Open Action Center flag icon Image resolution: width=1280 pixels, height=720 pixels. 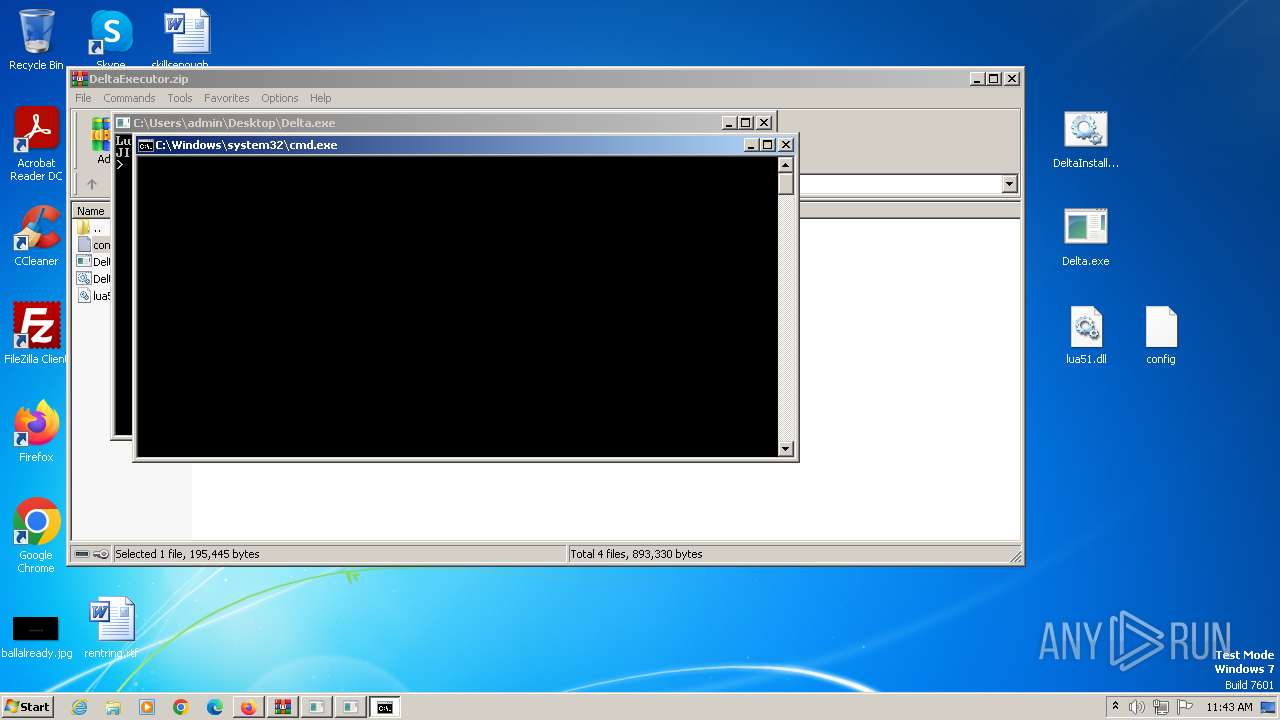click(x=1185, y=707)
